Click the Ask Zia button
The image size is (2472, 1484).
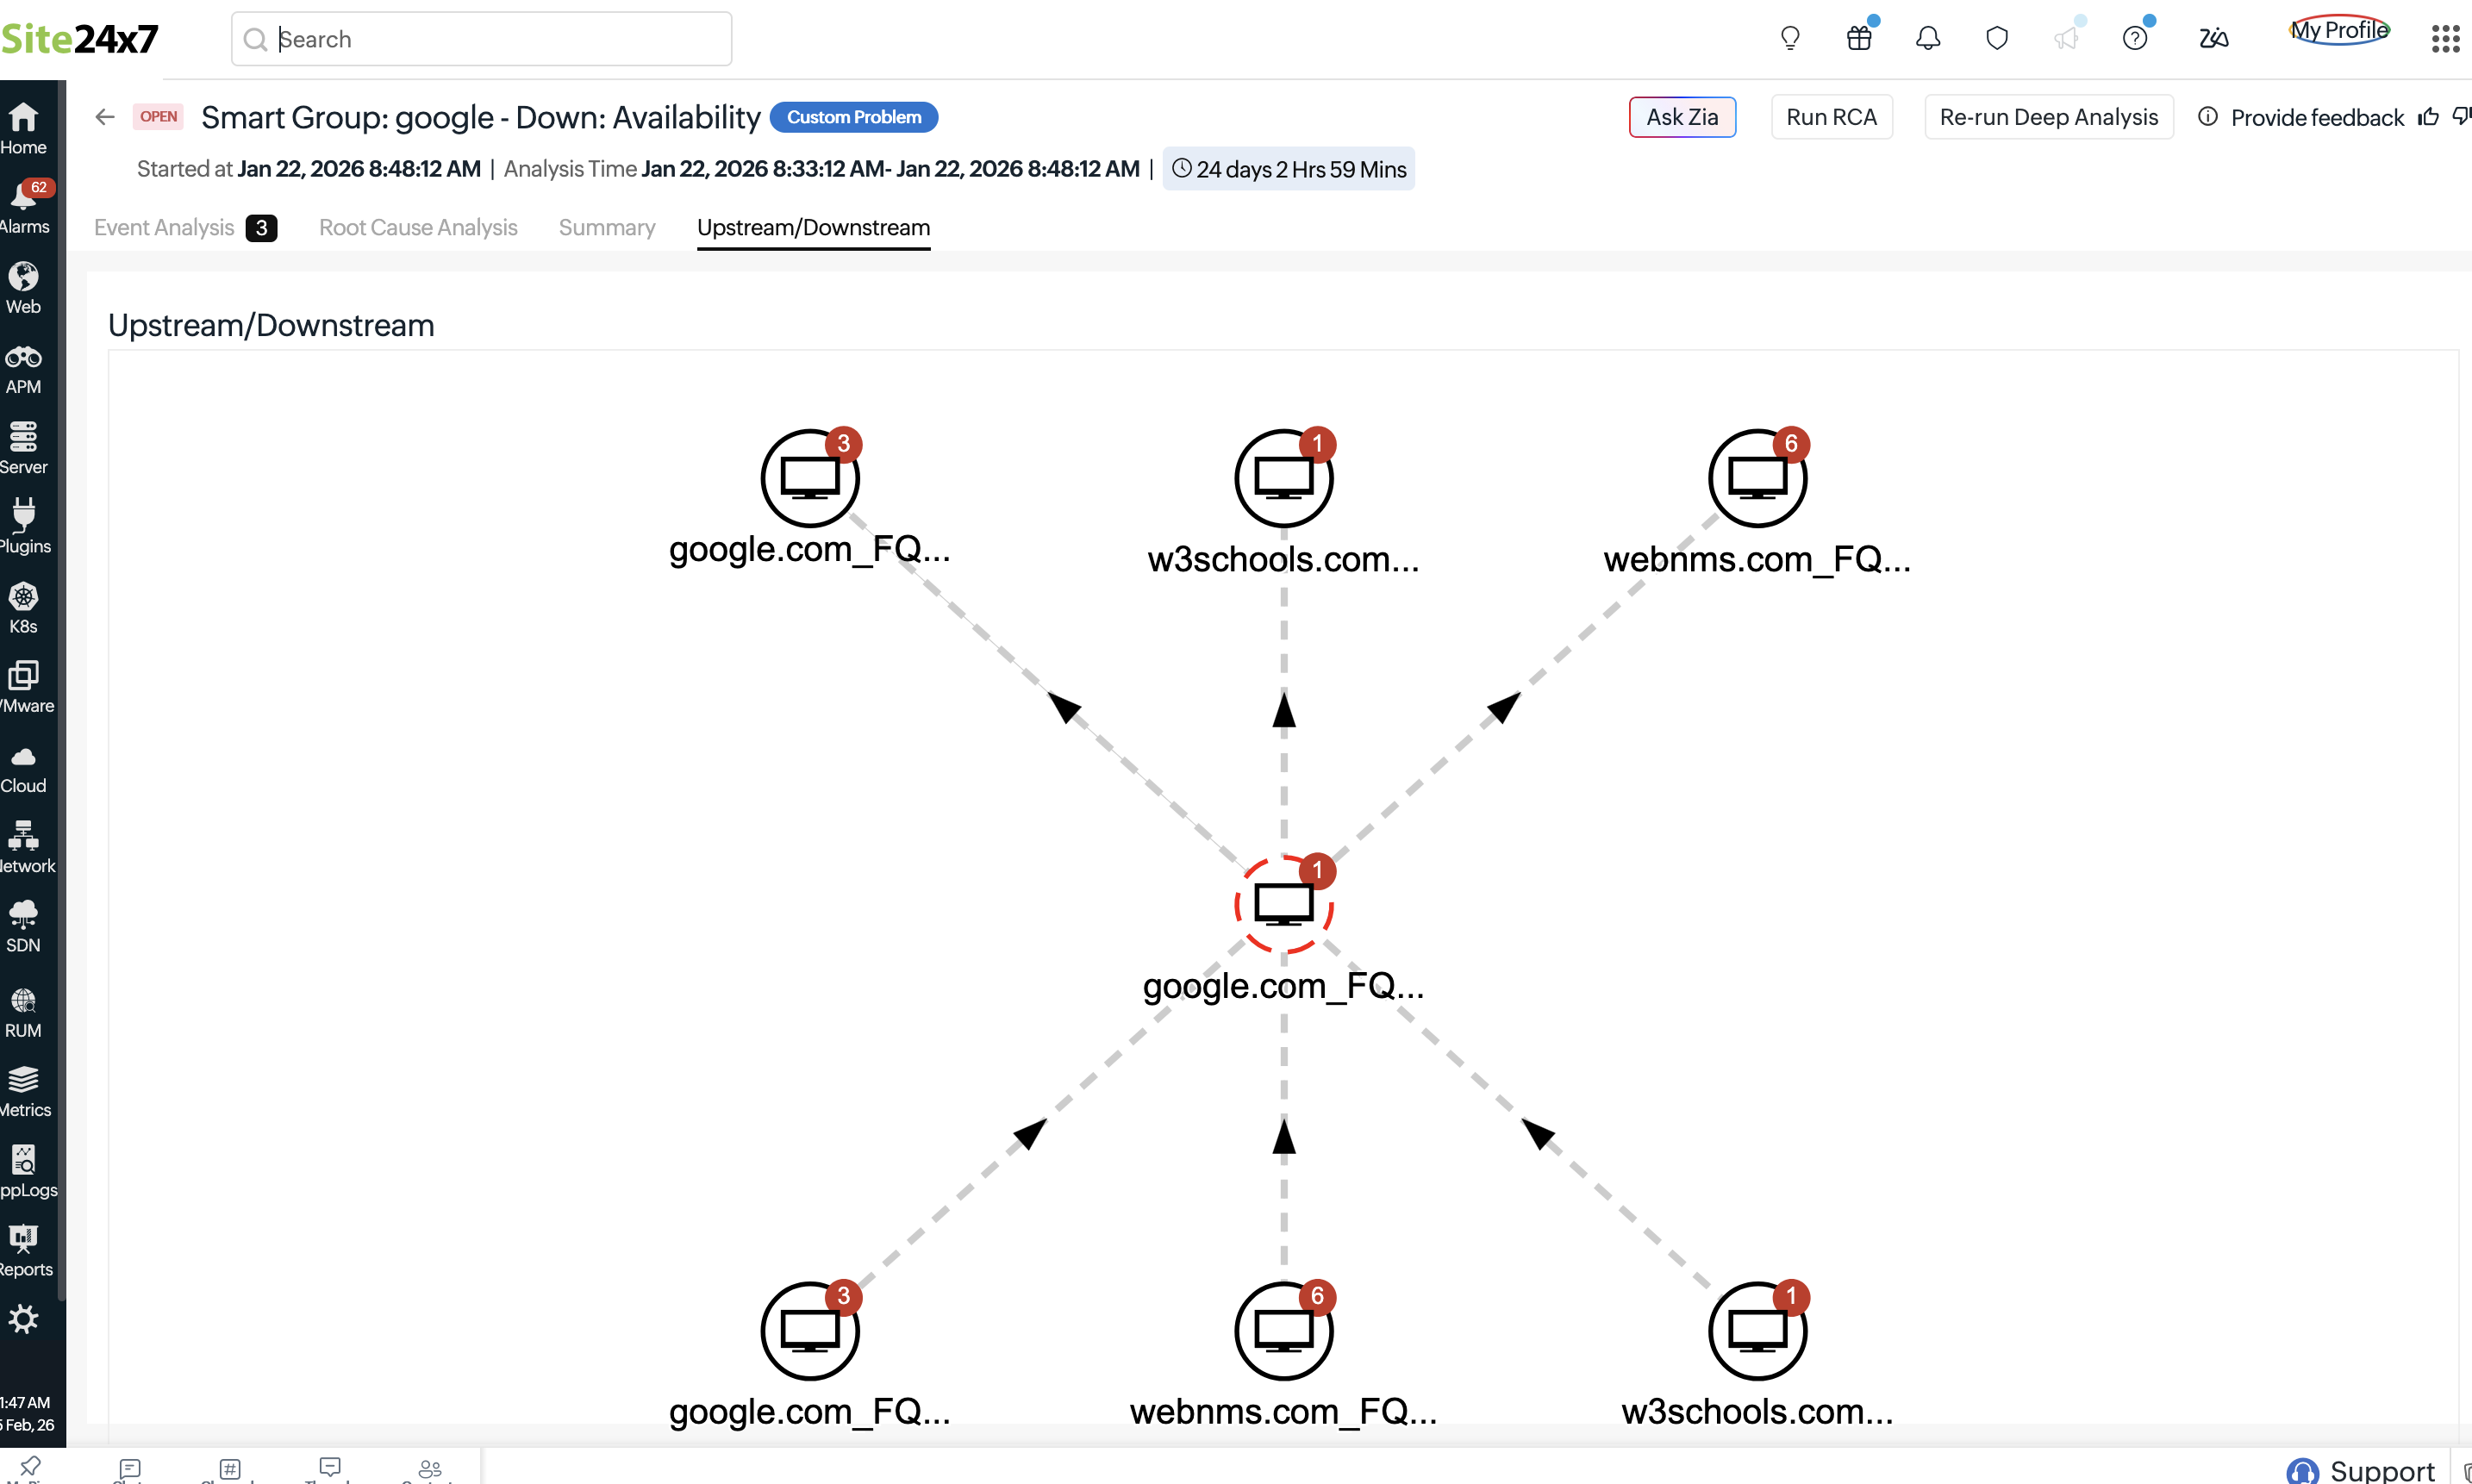[x=1682, y=117]
